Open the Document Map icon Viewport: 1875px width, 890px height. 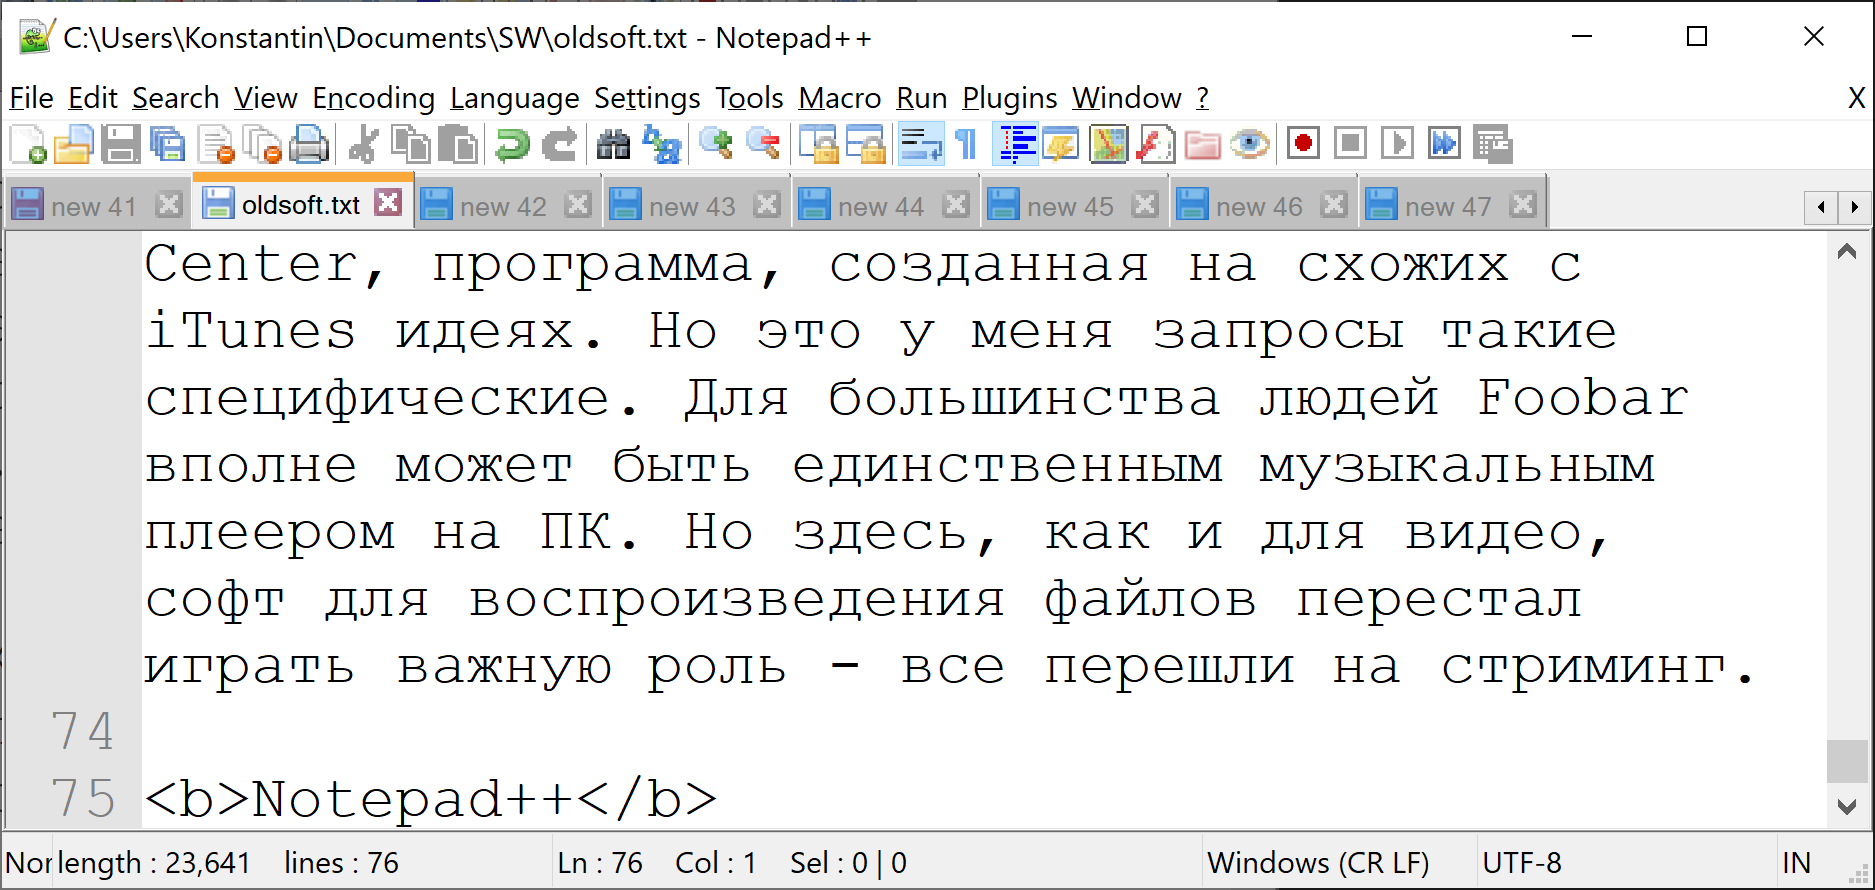tap(1108, 145)
